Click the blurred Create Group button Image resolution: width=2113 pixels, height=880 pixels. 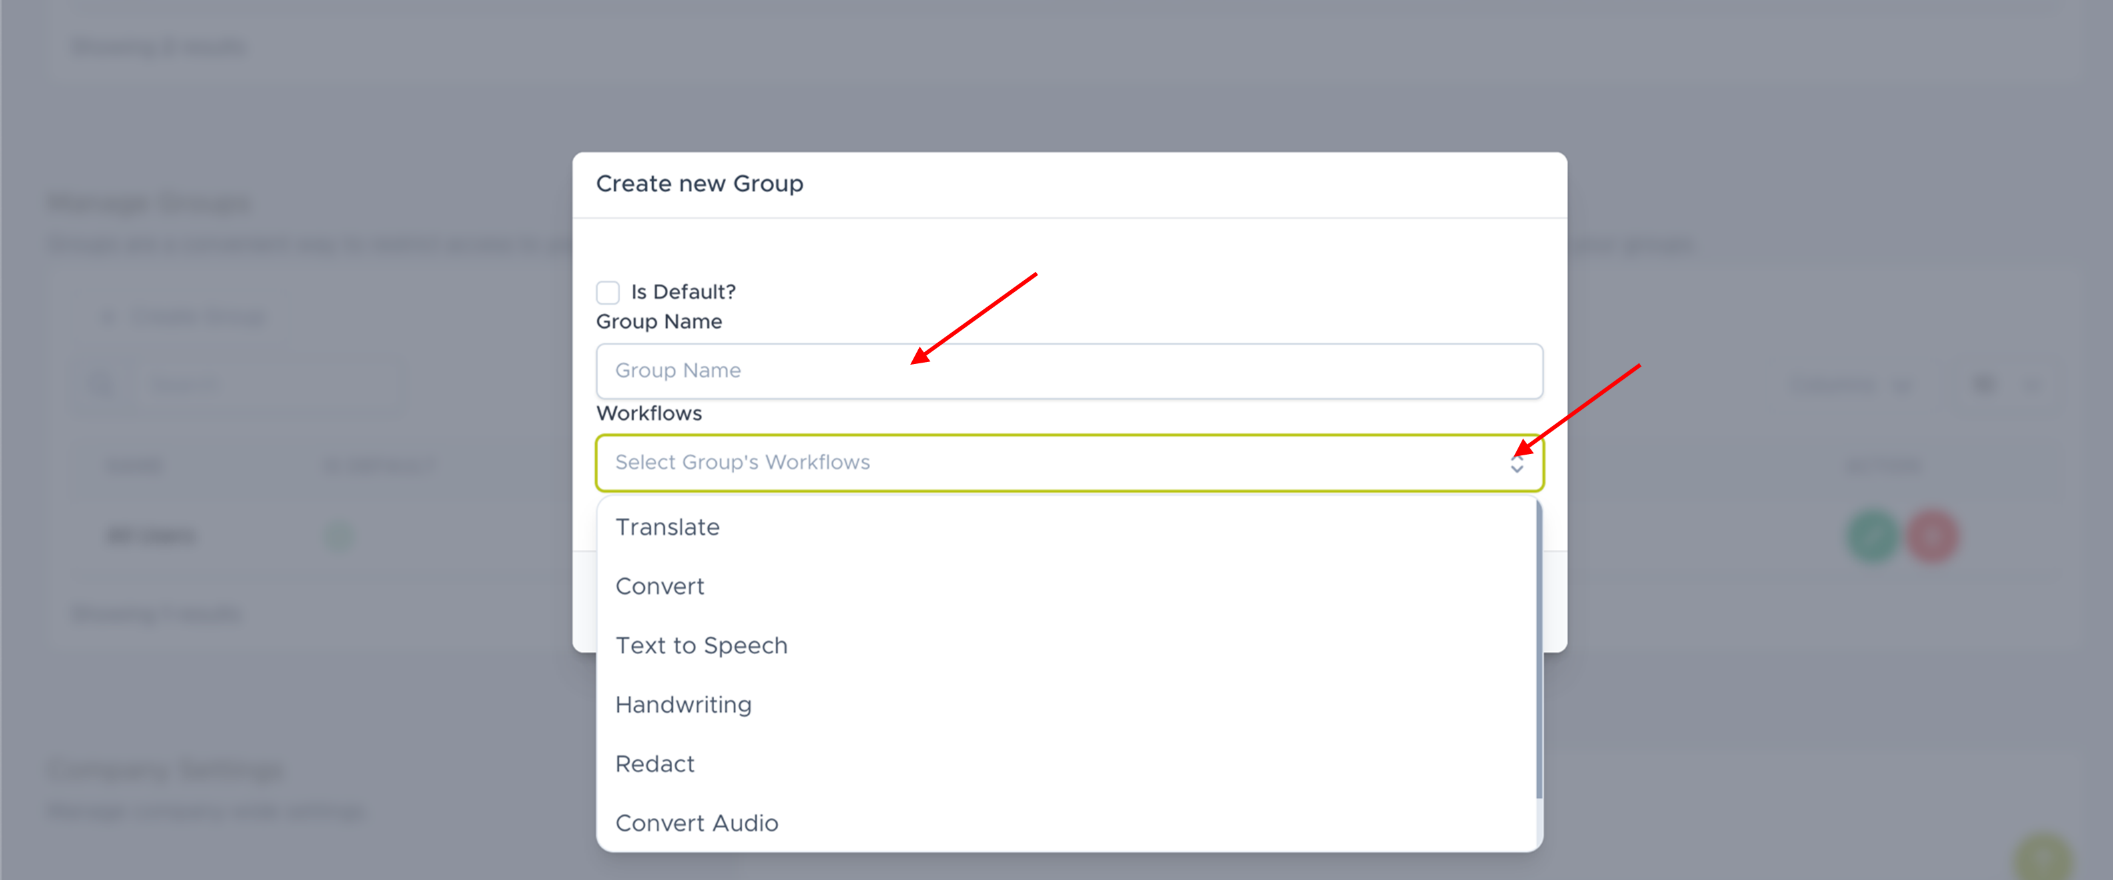point(186,317)
